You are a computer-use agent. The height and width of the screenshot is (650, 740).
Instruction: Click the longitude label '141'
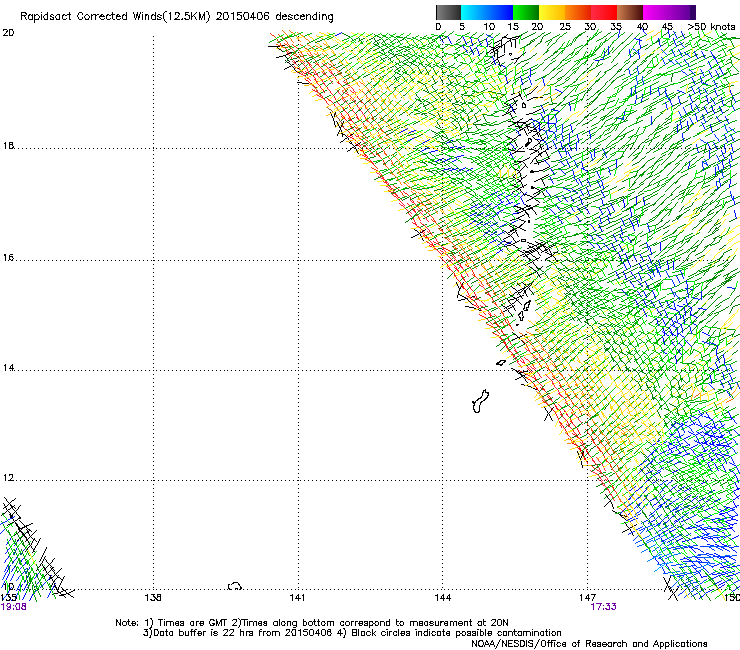297,598
